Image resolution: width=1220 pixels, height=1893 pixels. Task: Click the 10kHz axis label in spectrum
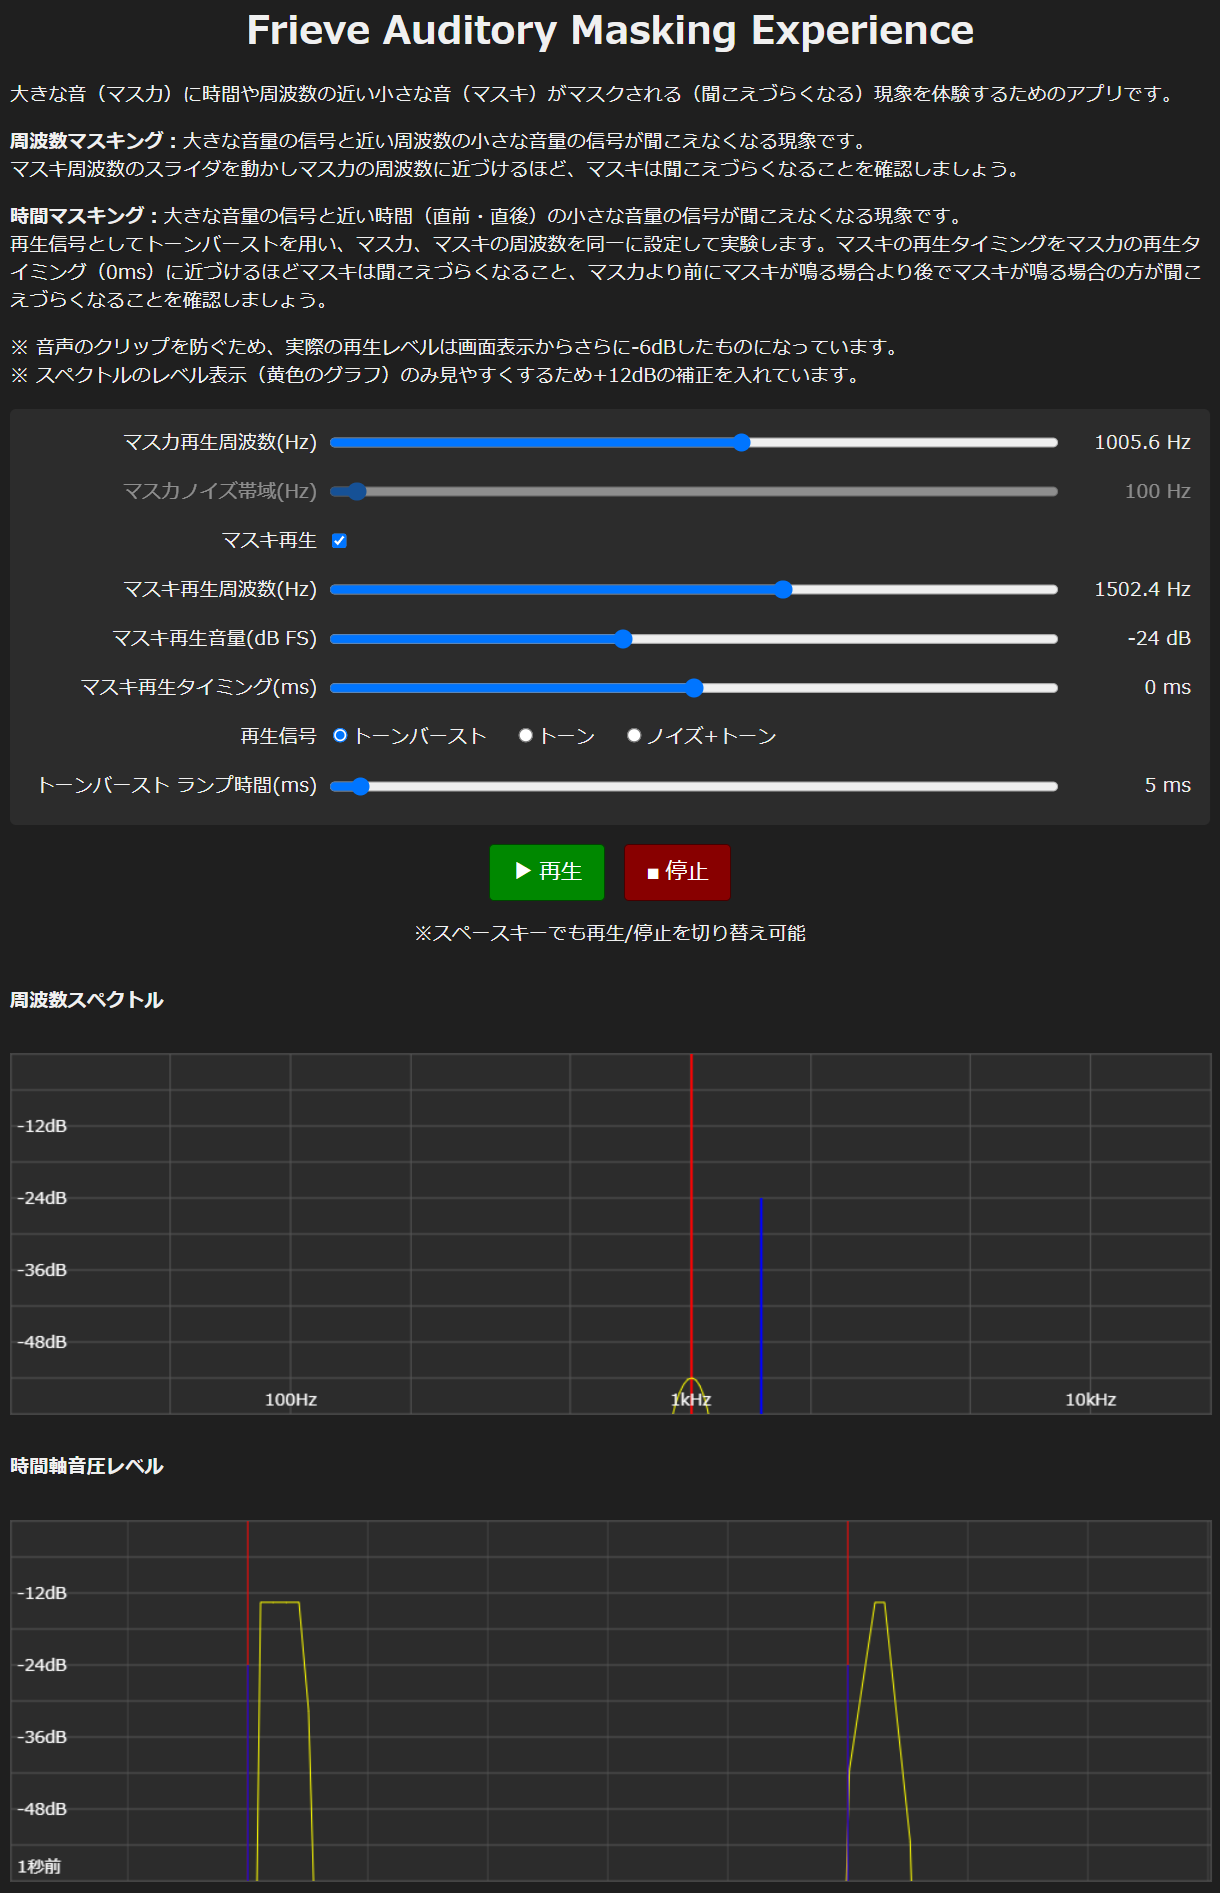click(x=1090, y=1400)
